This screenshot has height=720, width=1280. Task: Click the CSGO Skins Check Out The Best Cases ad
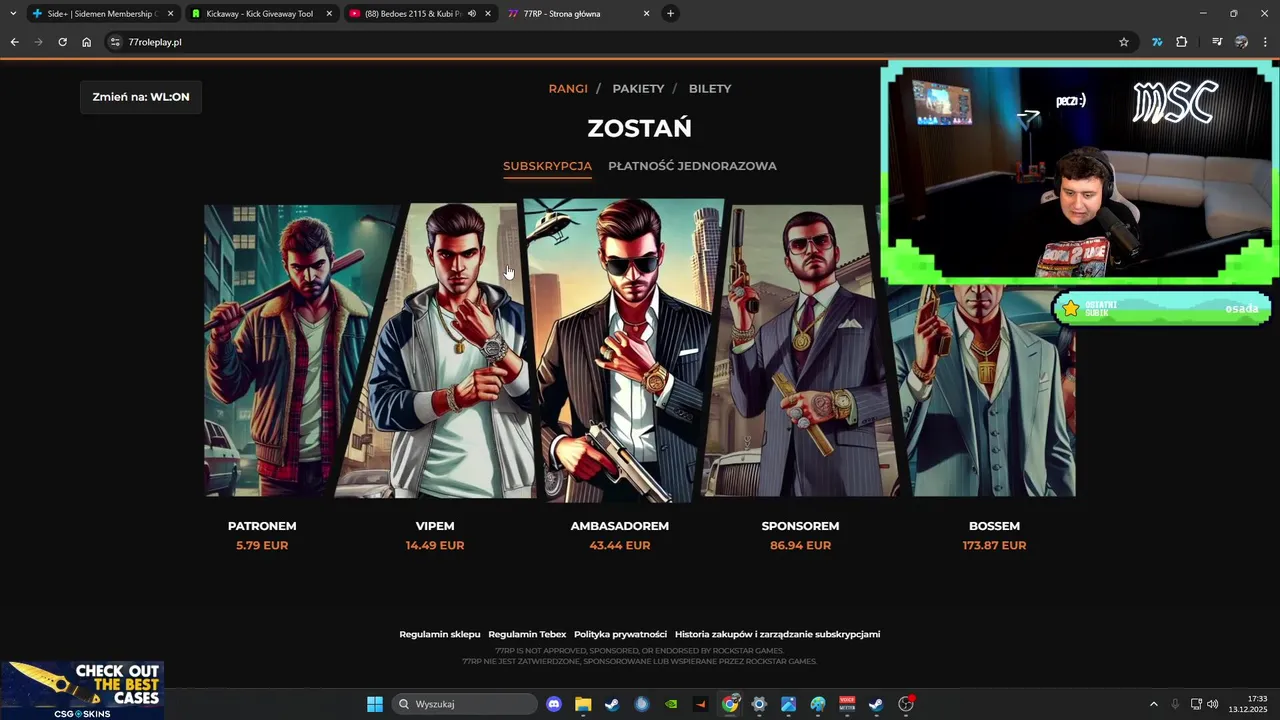82,690
